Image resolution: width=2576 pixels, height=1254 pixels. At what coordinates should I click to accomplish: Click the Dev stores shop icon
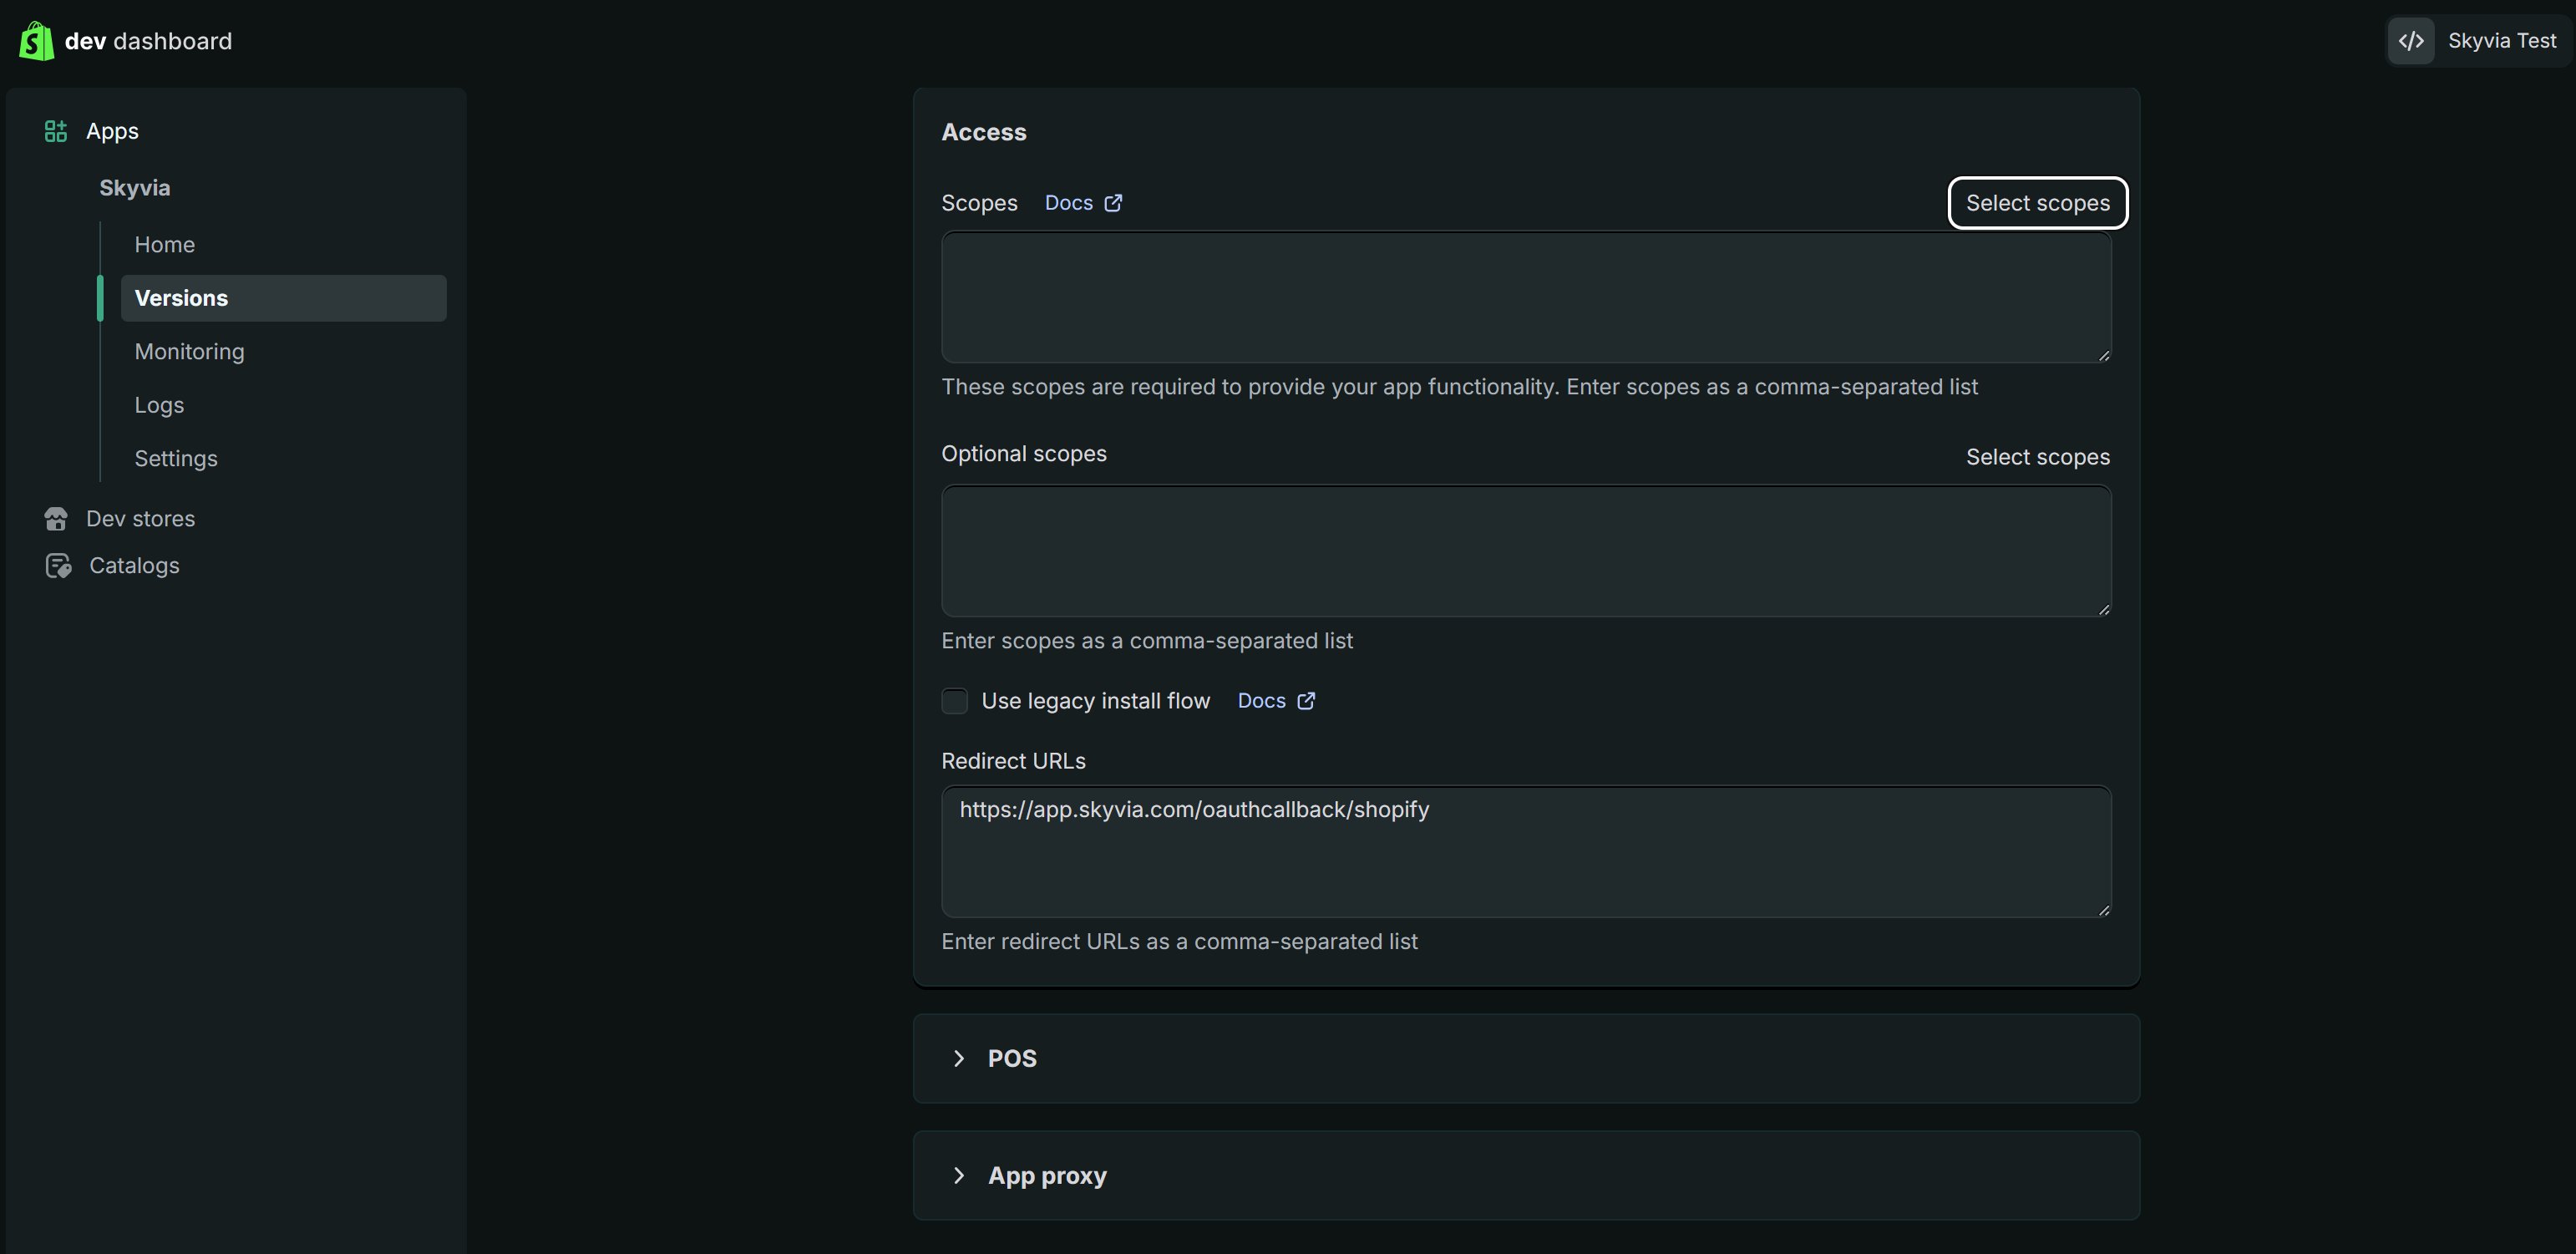pos(57,518)
